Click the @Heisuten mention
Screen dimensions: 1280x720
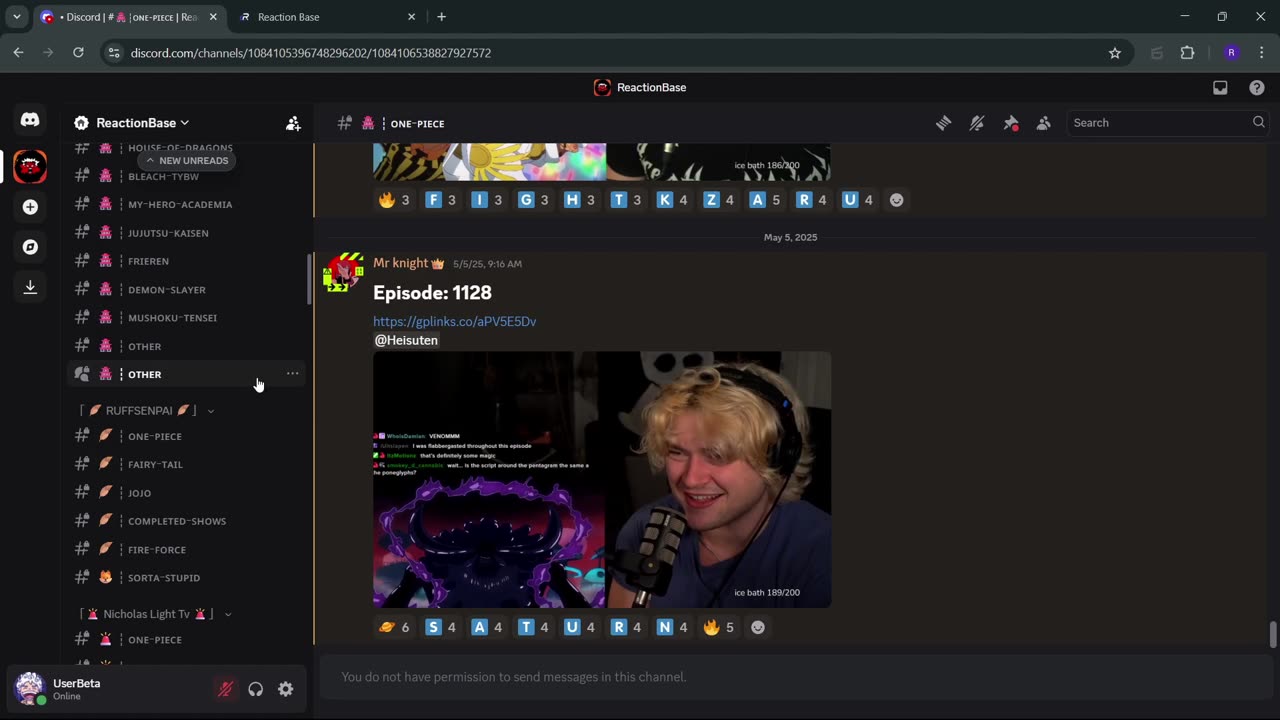pos(406,340)
